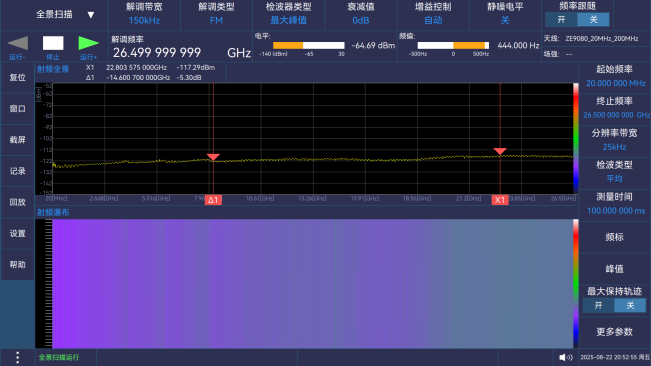Open 解调类型 FM setting
Viewport: 651px width, 366px height.
(216, 15)
